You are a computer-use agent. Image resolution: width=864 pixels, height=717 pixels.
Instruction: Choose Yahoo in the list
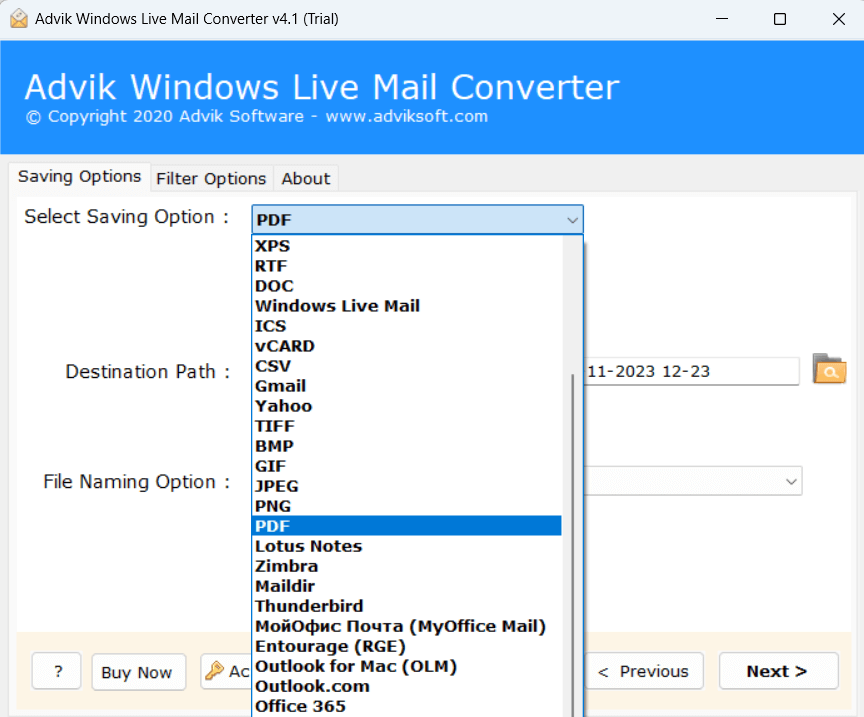click(407, 406)
